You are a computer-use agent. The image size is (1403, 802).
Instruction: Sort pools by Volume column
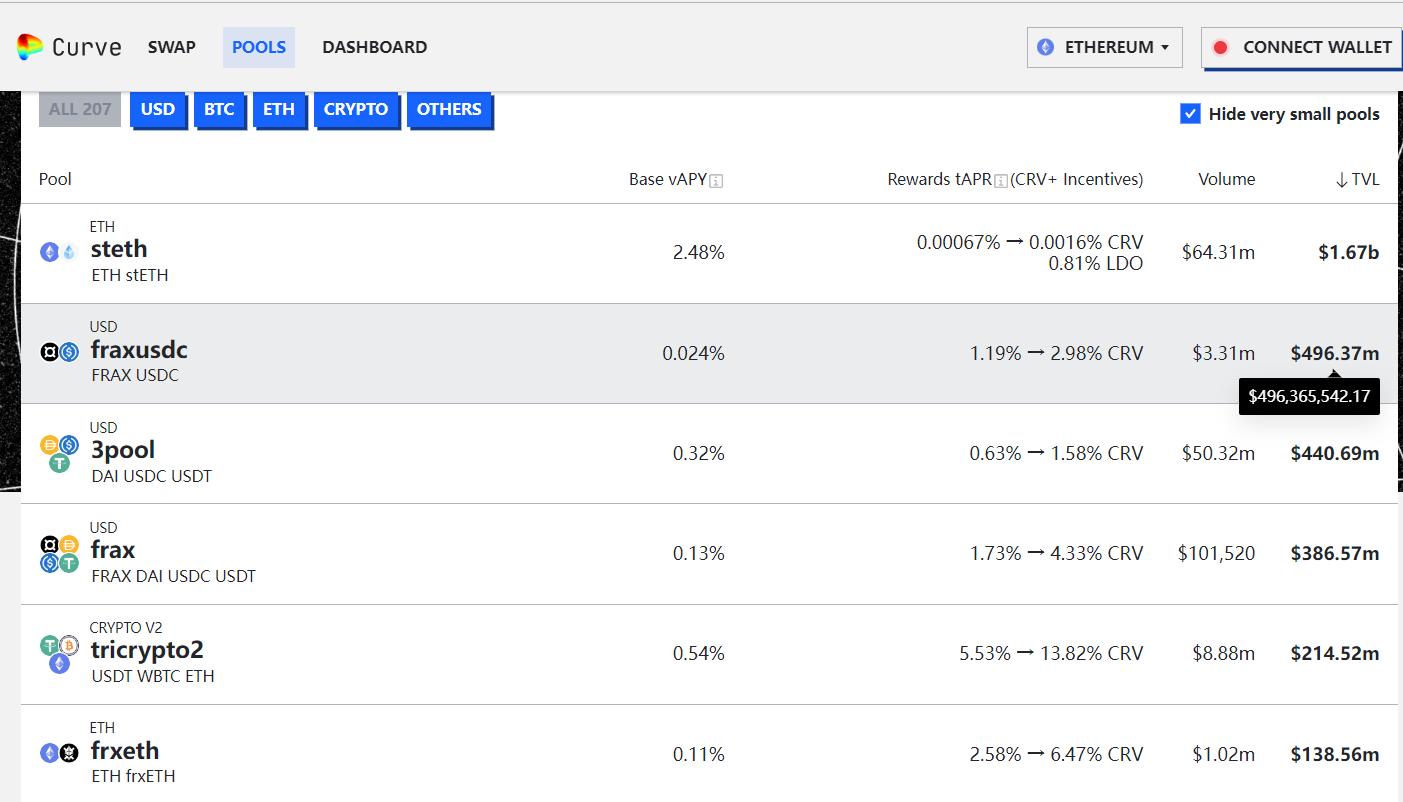click(x=1226, y=180)
